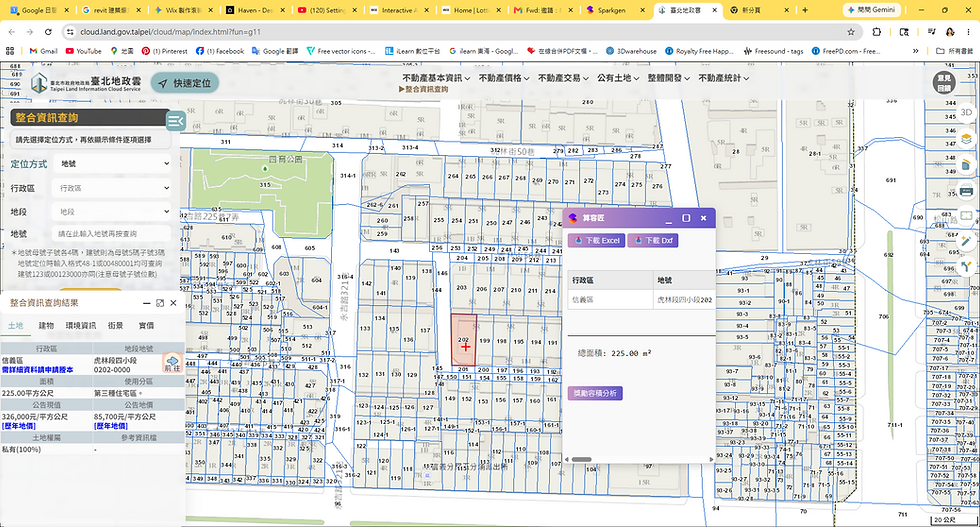Click the printer icon on right toolbar
Image resolution: width=980 pixels, height=527 pixels.
click(966, 191)
